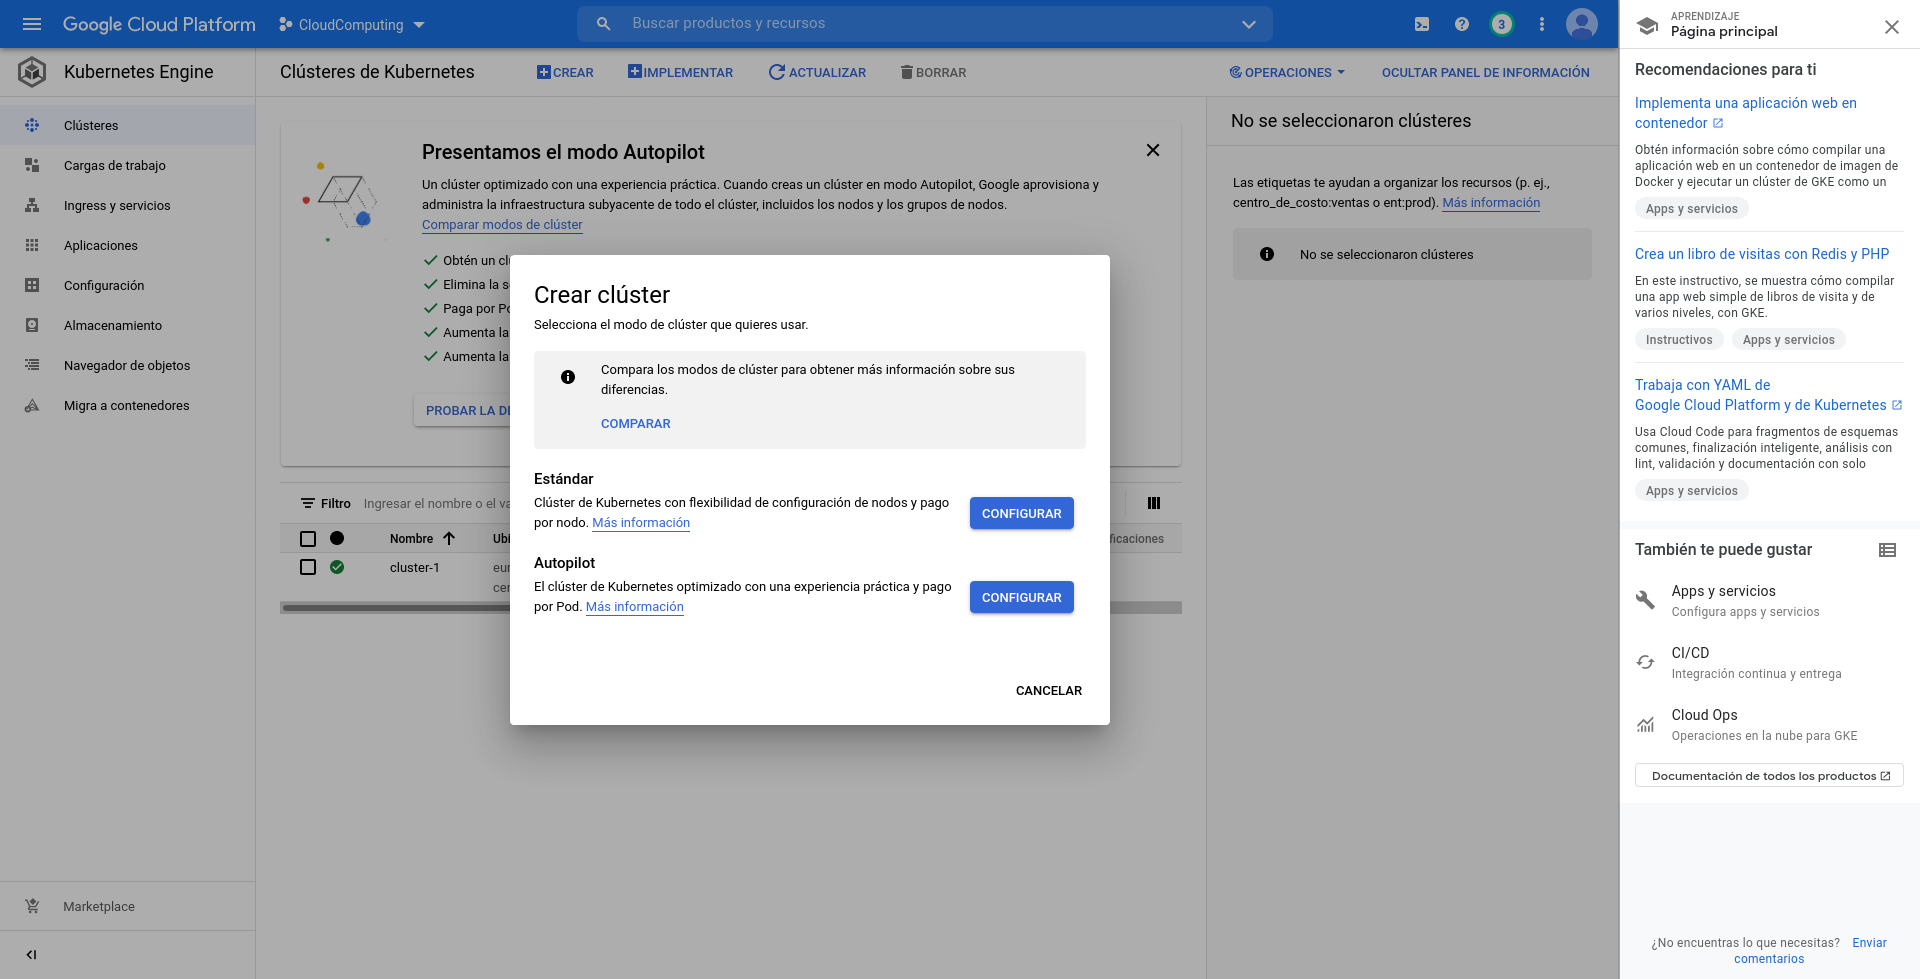View notifications badge showing 3

click(1501, 24)
